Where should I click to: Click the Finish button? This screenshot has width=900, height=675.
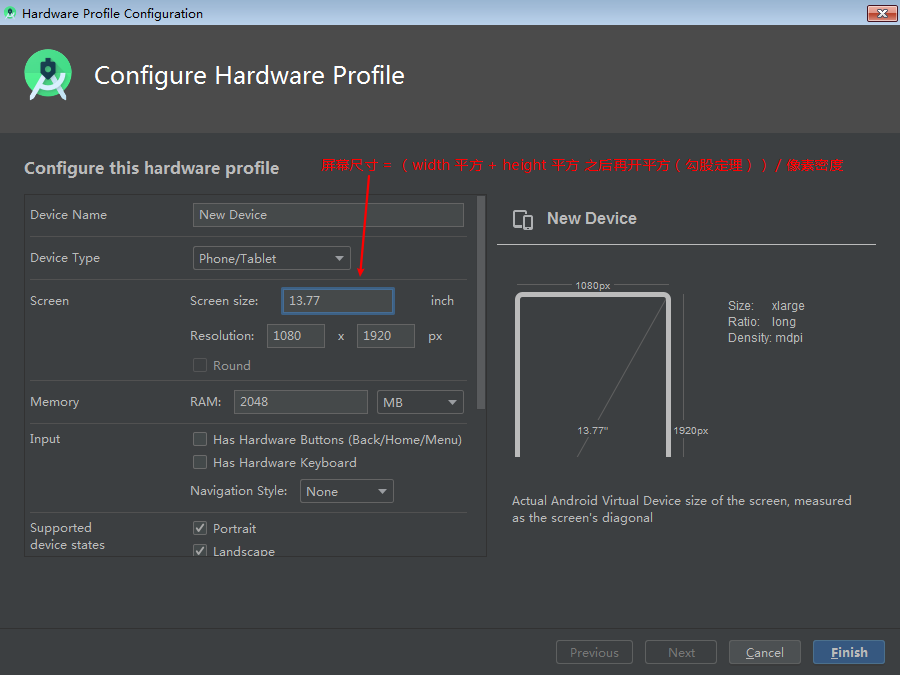tap(848, 652)
